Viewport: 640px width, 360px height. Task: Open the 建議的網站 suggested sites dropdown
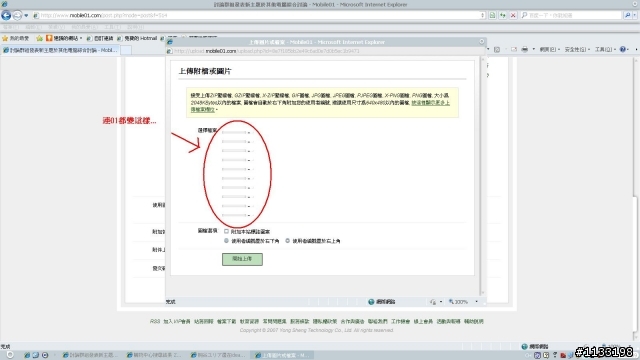[64, 38]
